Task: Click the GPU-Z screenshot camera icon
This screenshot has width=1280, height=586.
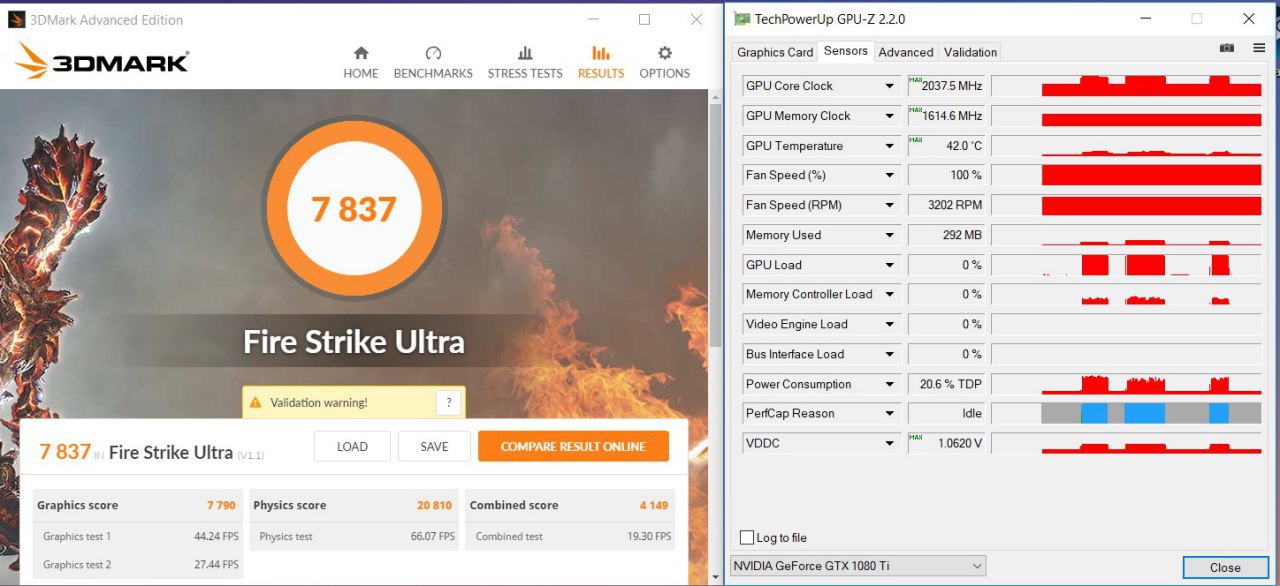Action: (x=1227, y=48)
